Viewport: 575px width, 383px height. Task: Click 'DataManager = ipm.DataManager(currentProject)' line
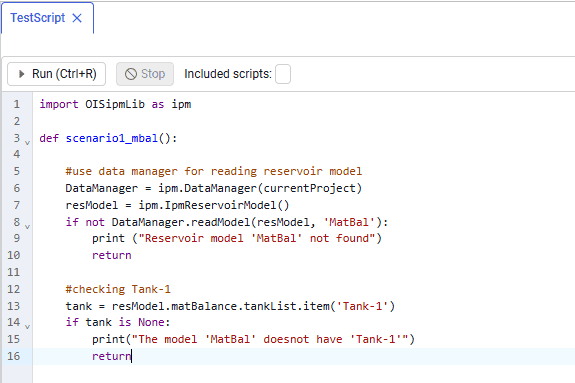(213, 188)
